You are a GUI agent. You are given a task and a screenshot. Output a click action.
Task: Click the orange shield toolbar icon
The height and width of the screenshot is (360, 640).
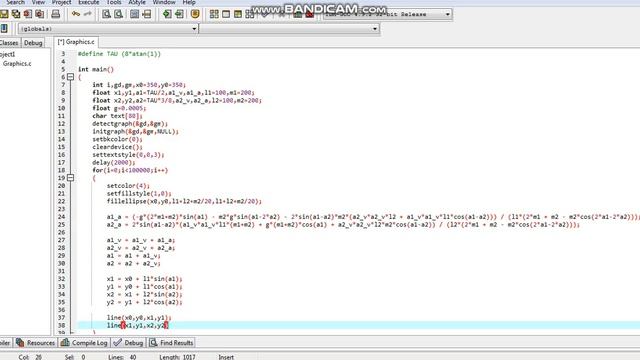coord(195,14)
